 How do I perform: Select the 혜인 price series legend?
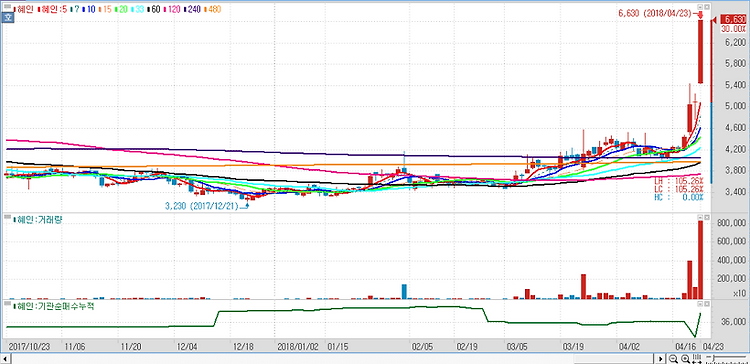click(x=24, y=9)
